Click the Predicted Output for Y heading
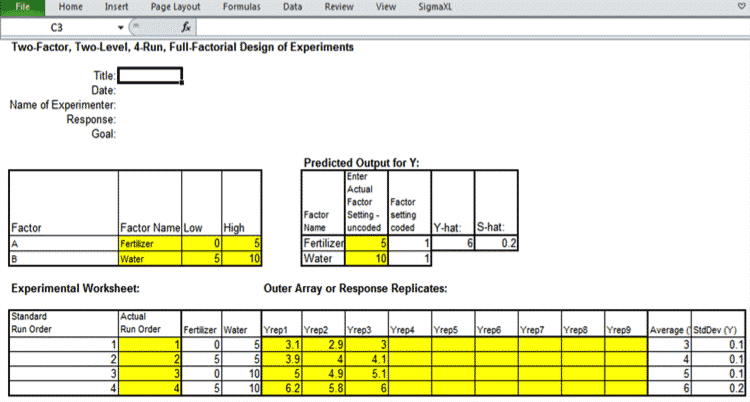The height and width of the screenshot is (402, 750). (362, 163)
